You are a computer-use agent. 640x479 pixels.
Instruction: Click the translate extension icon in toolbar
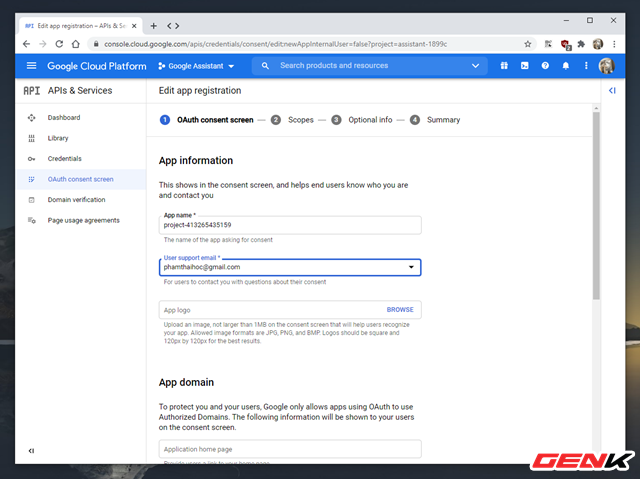pyautogui.click(x=548, y=44)
